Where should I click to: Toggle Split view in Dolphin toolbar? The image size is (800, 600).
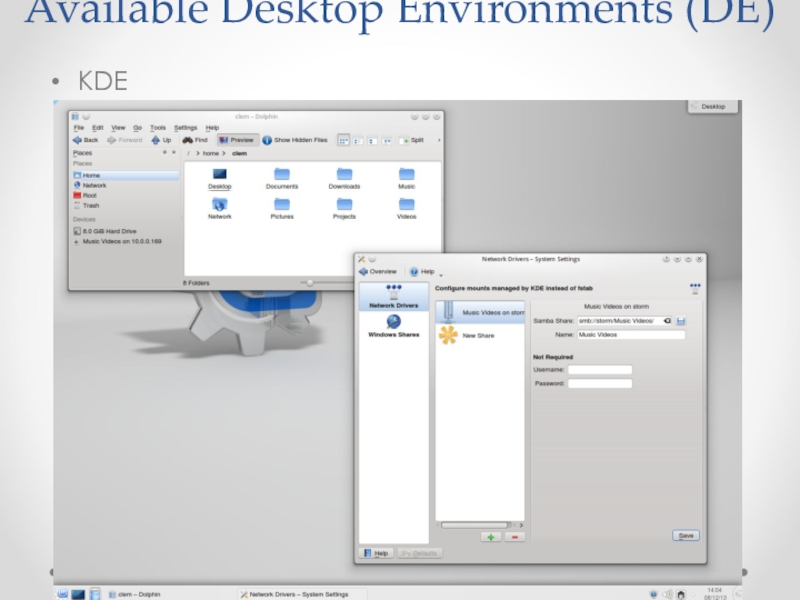(x=410, y=140)
